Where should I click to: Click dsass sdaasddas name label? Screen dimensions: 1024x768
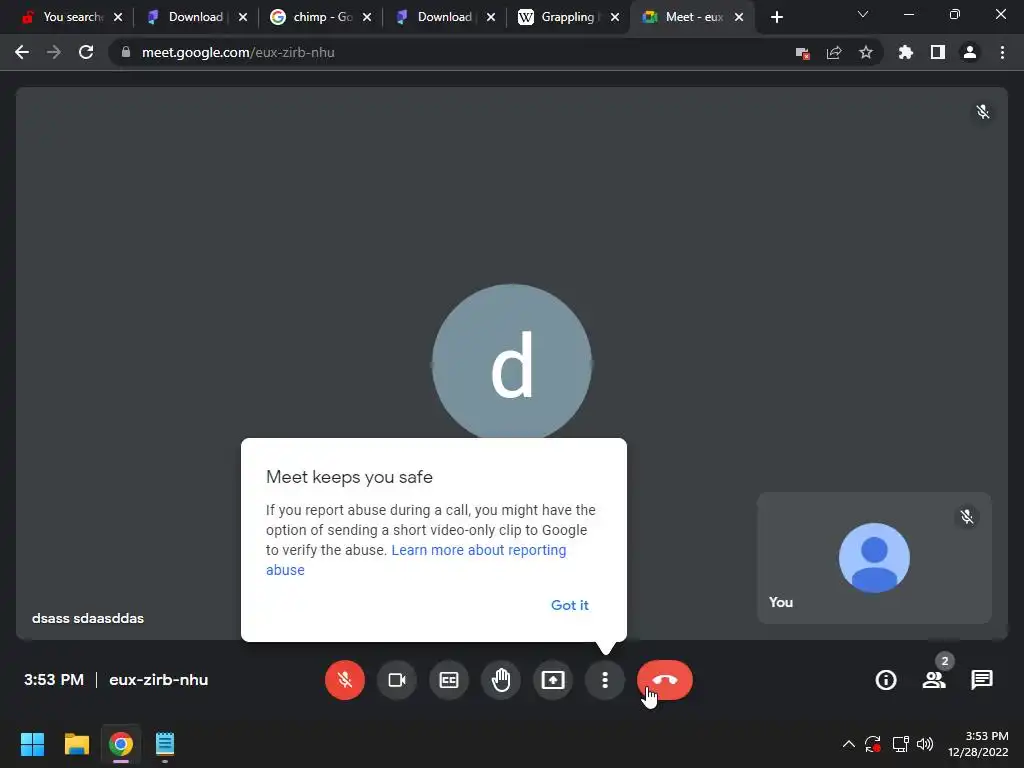88,618
